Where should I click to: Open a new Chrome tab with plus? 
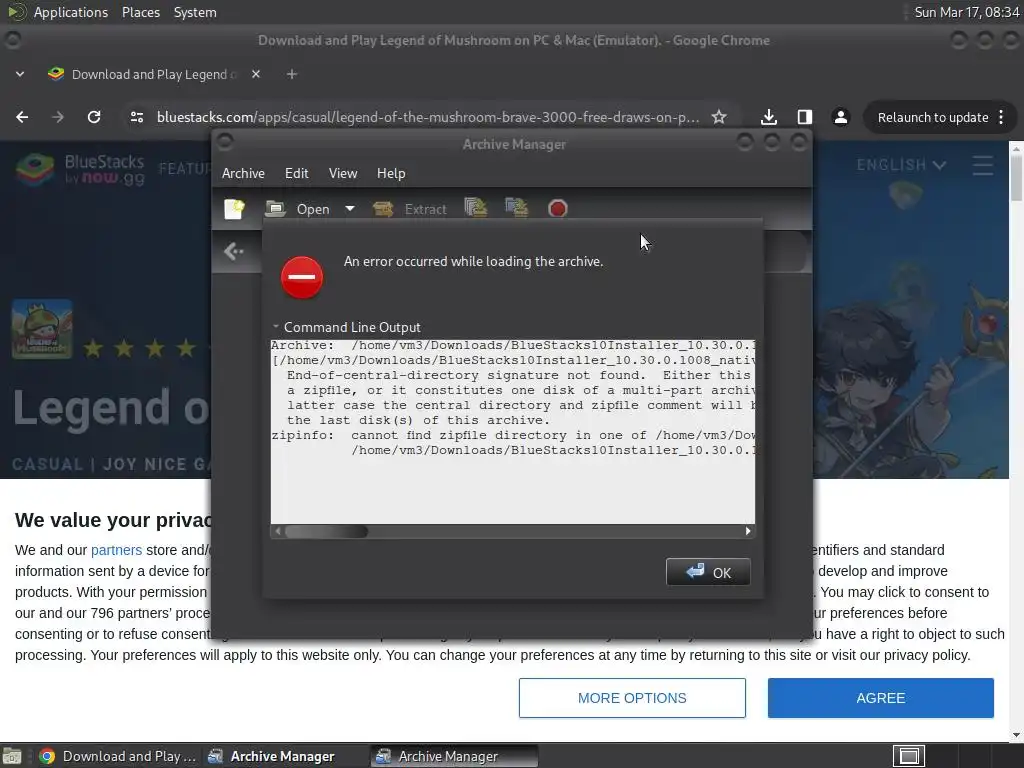[x=292, y=74]
